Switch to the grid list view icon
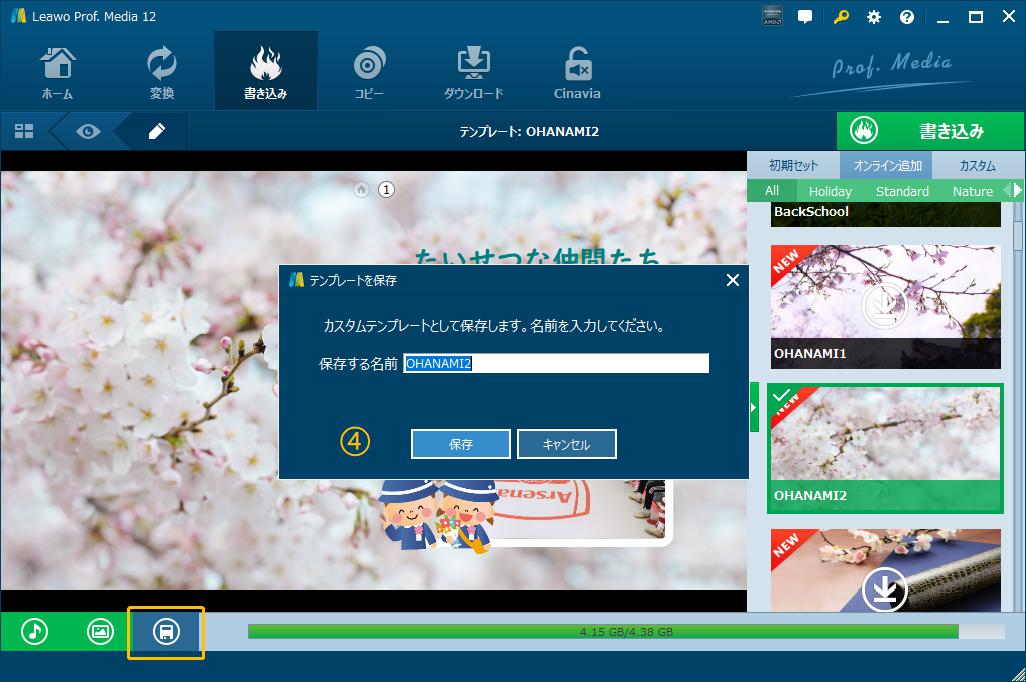 (x=24, y=131)
